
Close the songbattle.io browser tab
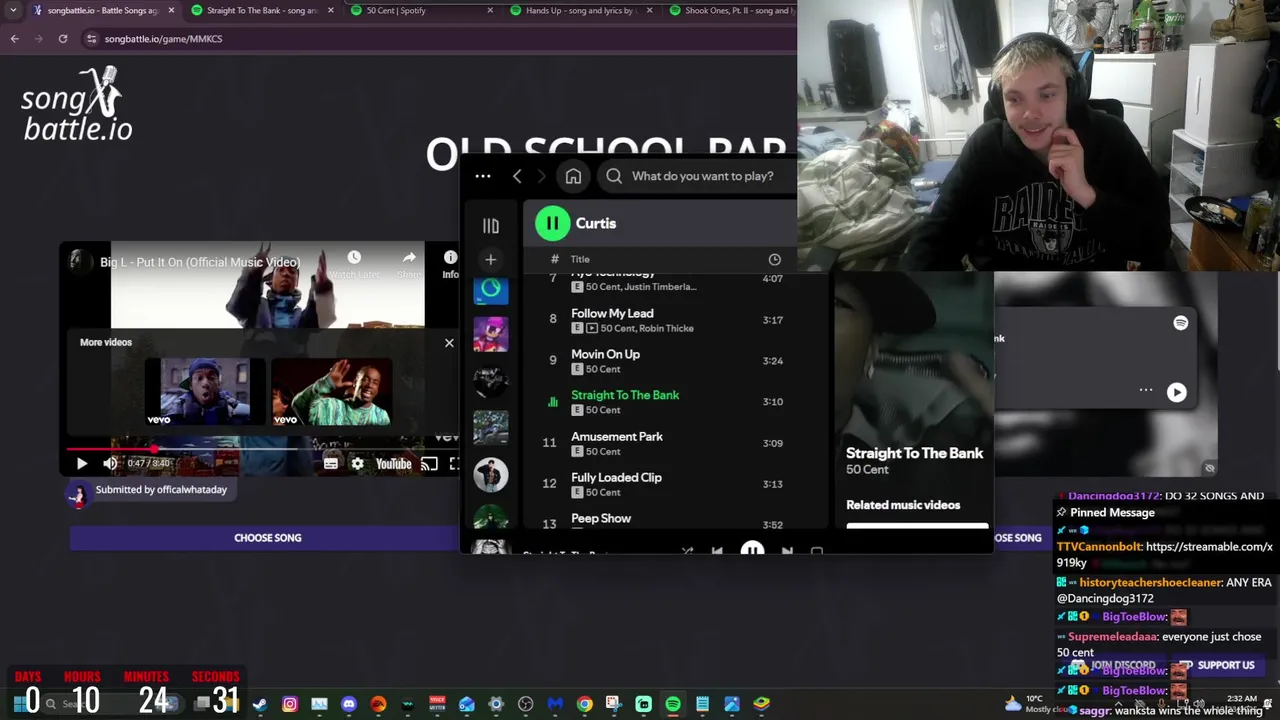[171, 10]
